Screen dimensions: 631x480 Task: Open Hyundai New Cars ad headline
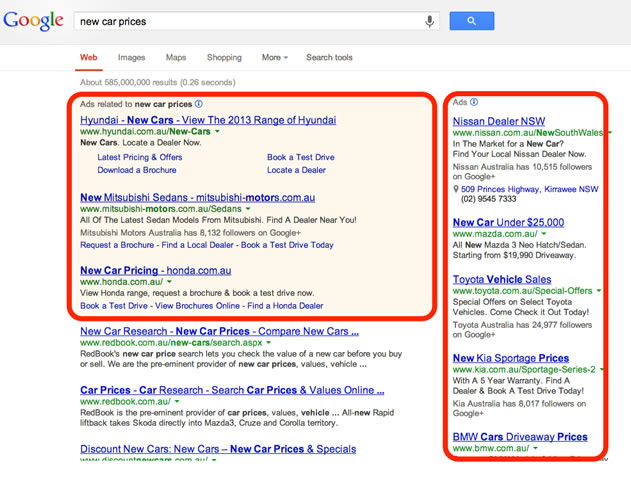pyautogui.click(x=208, y=120)
